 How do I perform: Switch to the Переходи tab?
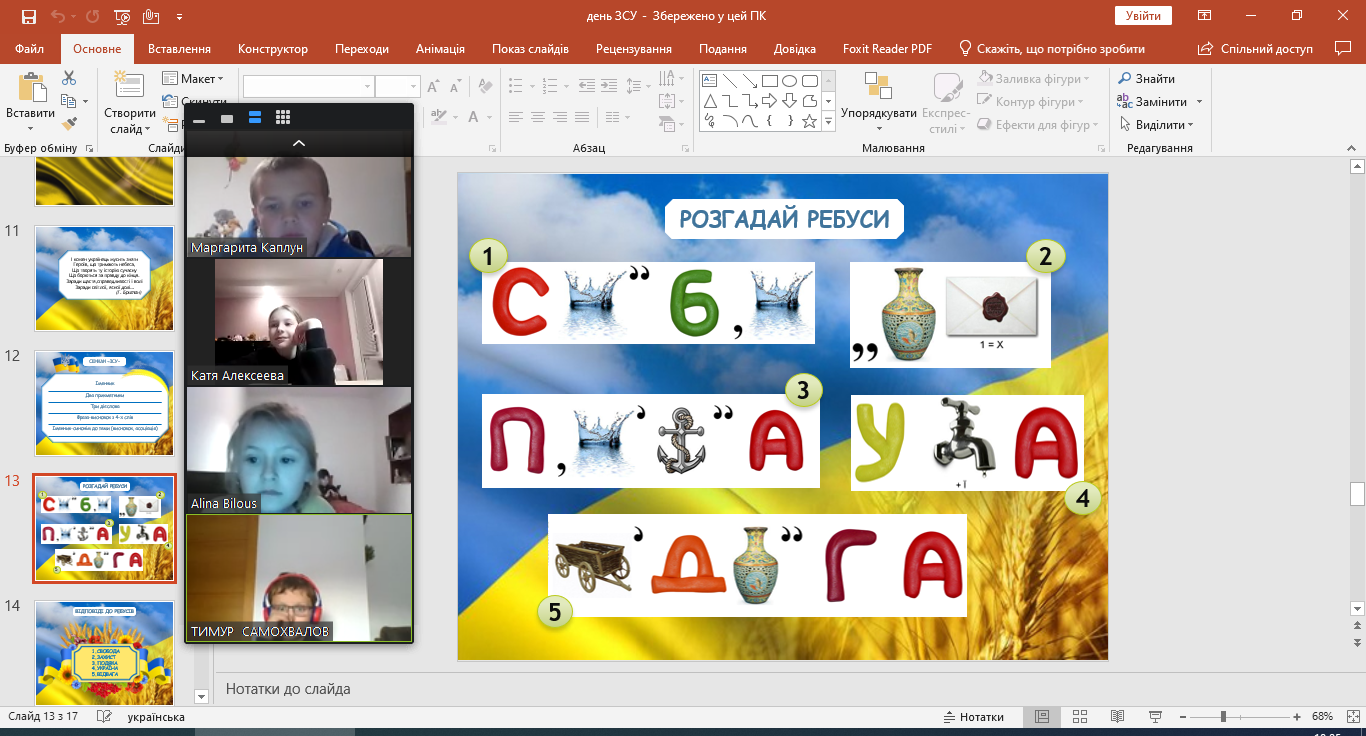pos(362,49)
